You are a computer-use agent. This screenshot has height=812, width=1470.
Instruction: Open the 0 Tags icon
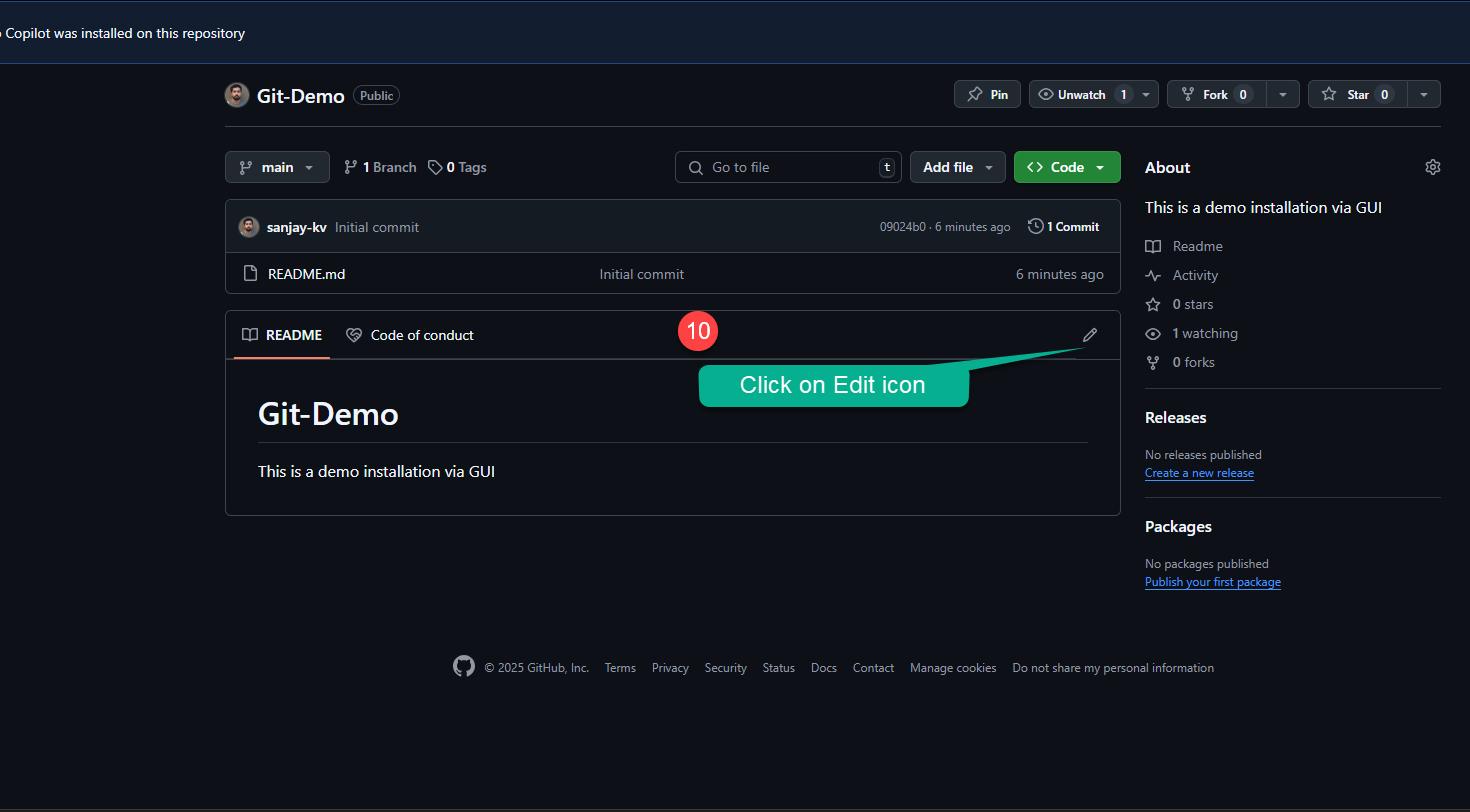point(435,167)
